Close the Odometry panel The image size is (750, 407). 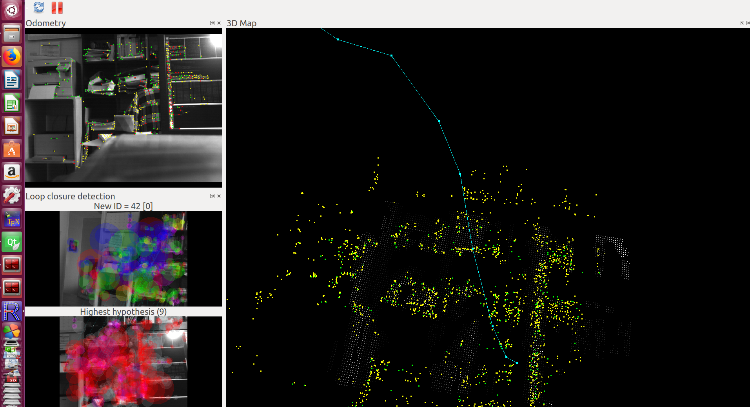(219, 23)
